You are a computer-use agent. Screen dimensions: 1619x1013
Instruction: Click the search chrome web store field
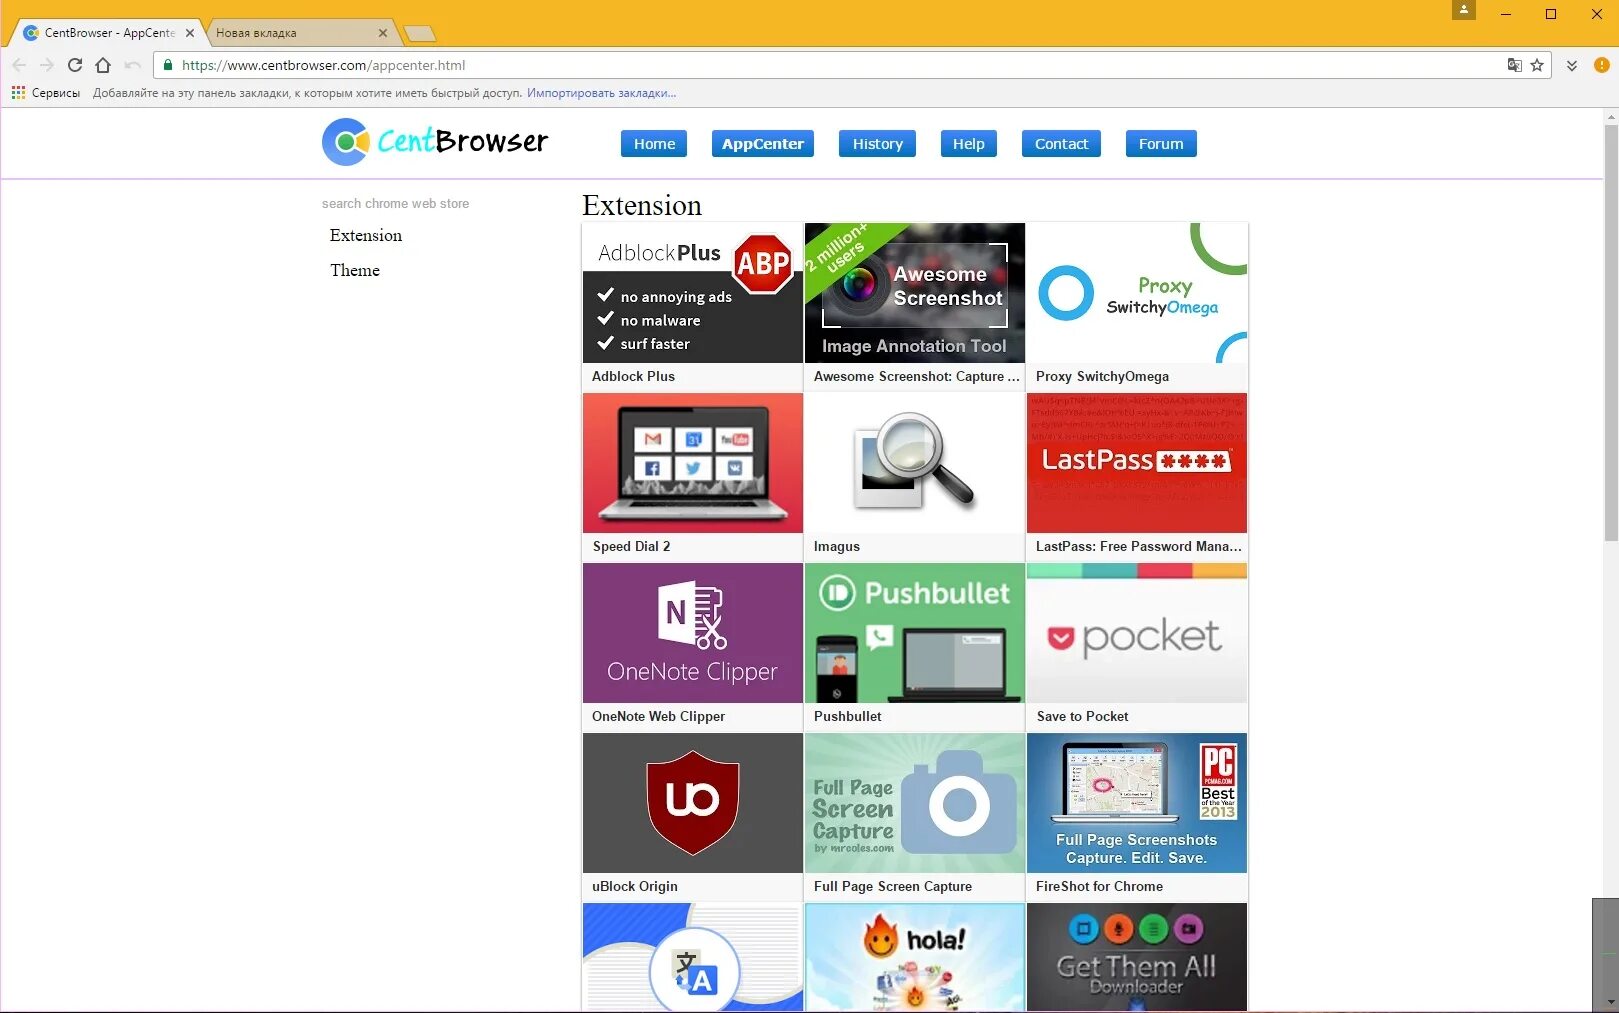click(x=396, y=203)
